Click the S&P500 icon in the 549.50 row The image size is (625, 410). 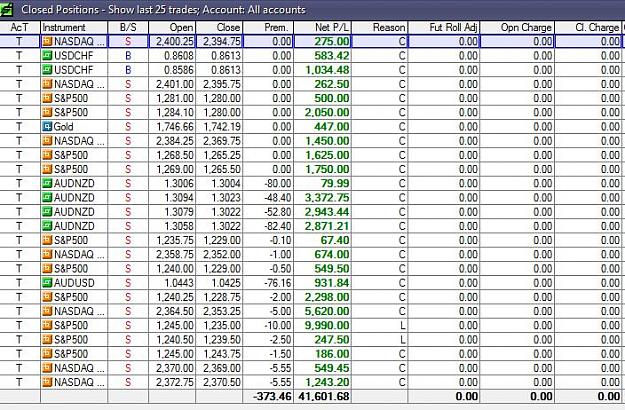pos(47,269)
